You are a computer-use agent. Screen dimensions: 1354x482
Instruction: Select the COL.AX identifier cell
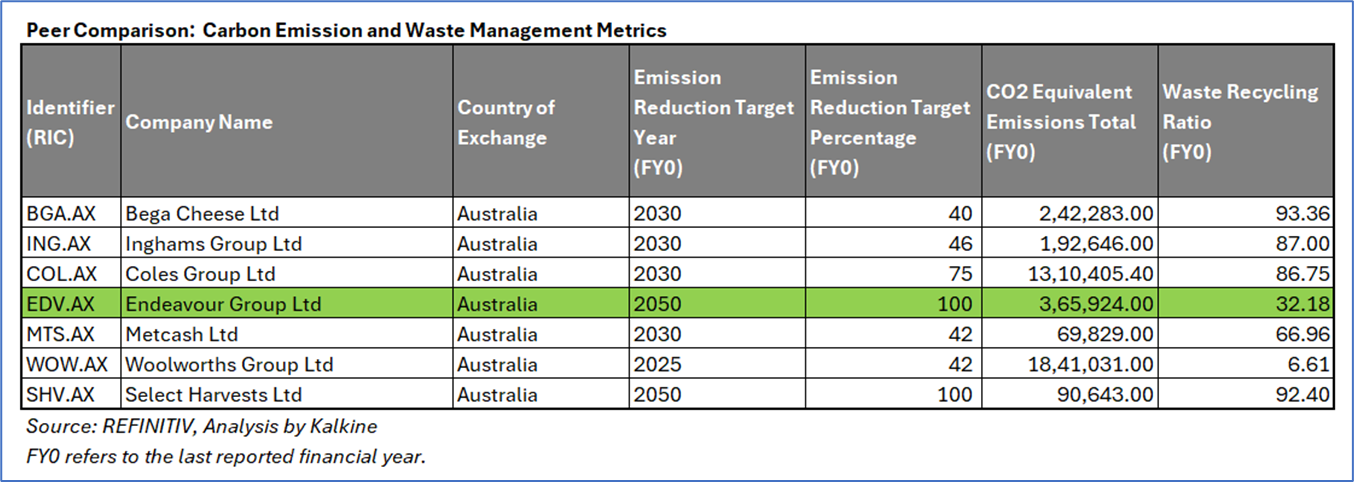pyautogui.click(x=71, y=273)
